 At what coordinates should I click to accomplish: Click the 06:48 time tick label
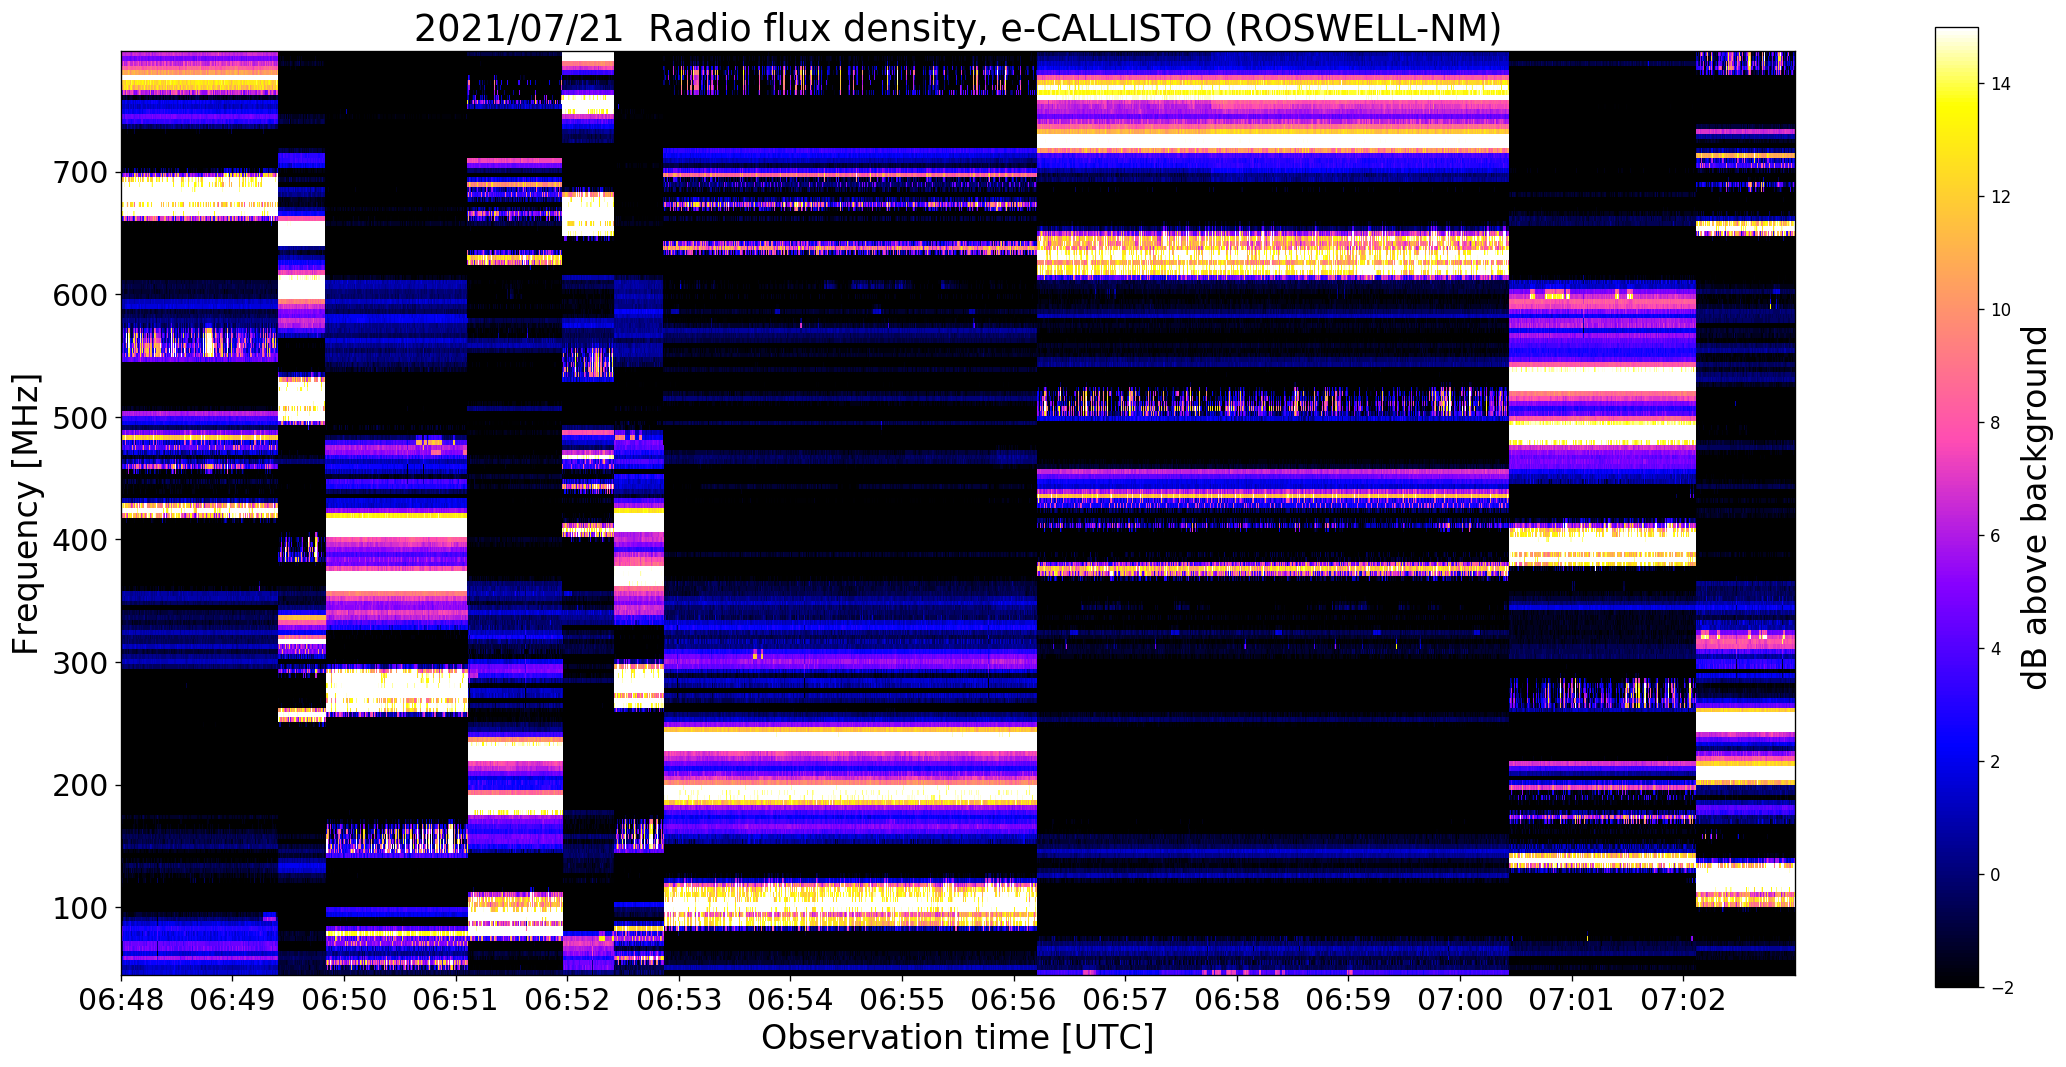[x=121, y=1000]
